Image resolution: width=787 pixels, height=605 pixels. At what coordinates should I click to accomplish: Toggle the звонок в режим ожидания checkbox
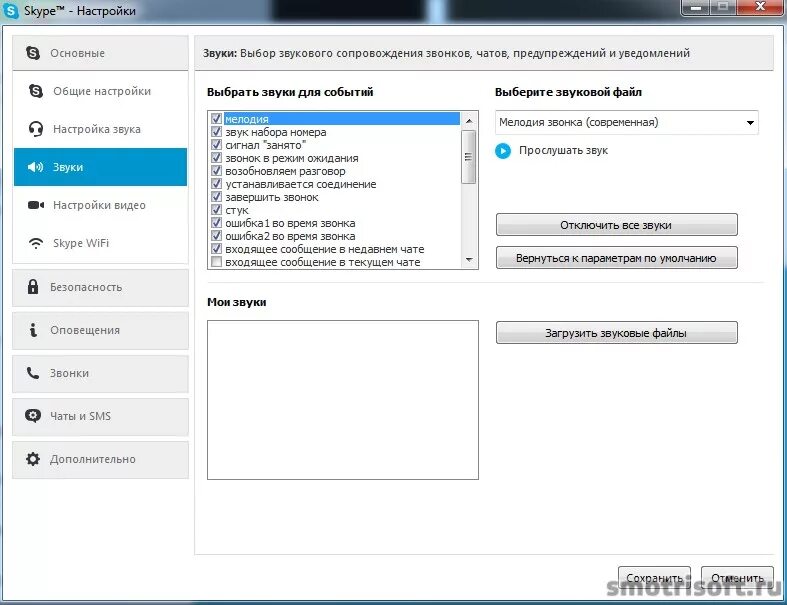point(216,158)
